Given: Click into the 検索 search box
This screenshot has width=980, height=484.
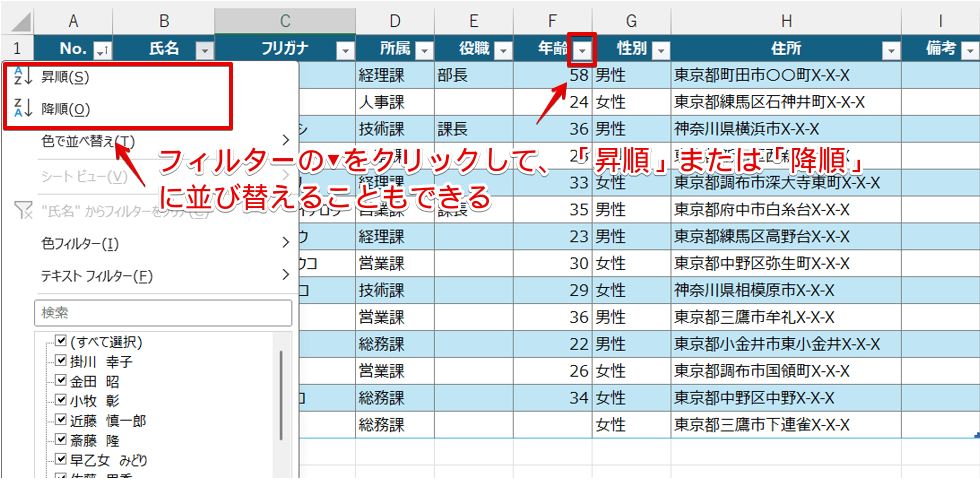Looking at the screenshot, I should [x=162, y=313].
